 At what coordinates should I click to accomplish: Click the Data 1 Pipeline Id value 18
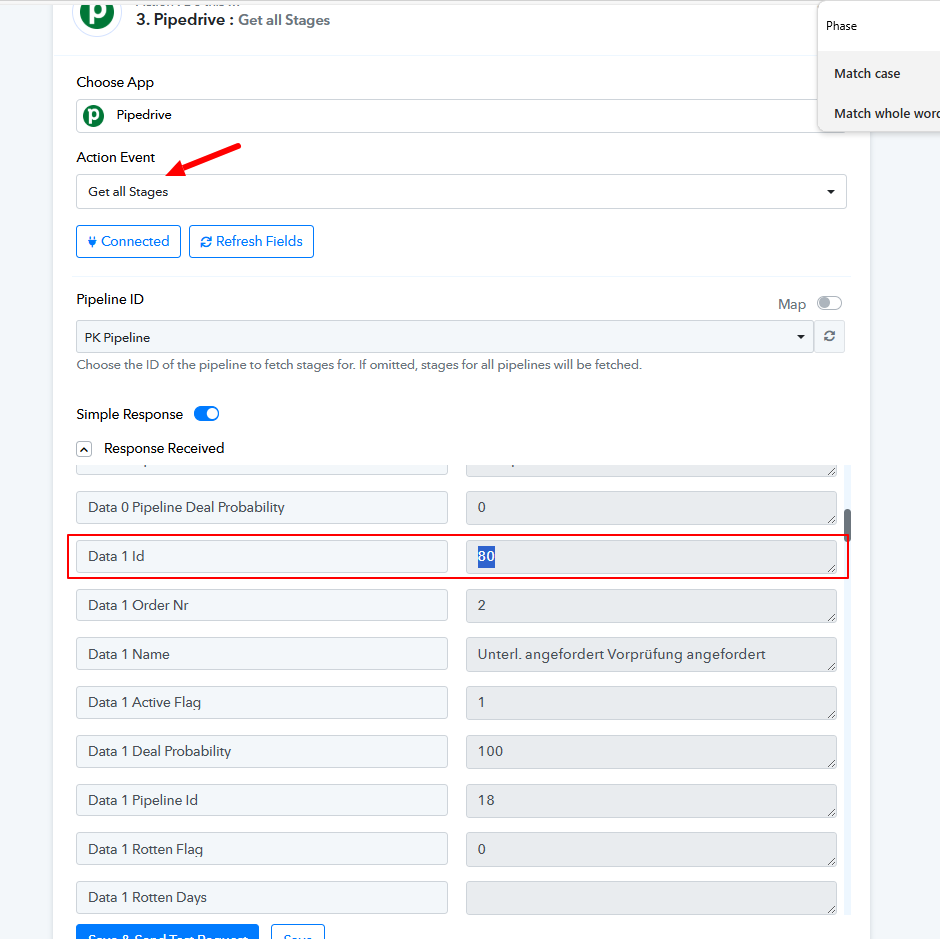coord(651,801)
